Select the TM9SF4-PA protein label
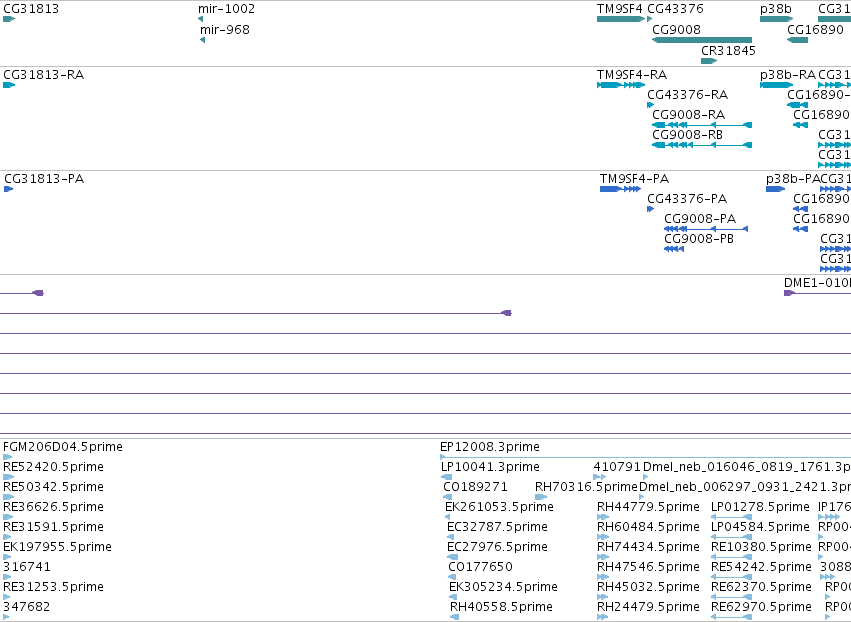851x622 pixels. point(634,179)
